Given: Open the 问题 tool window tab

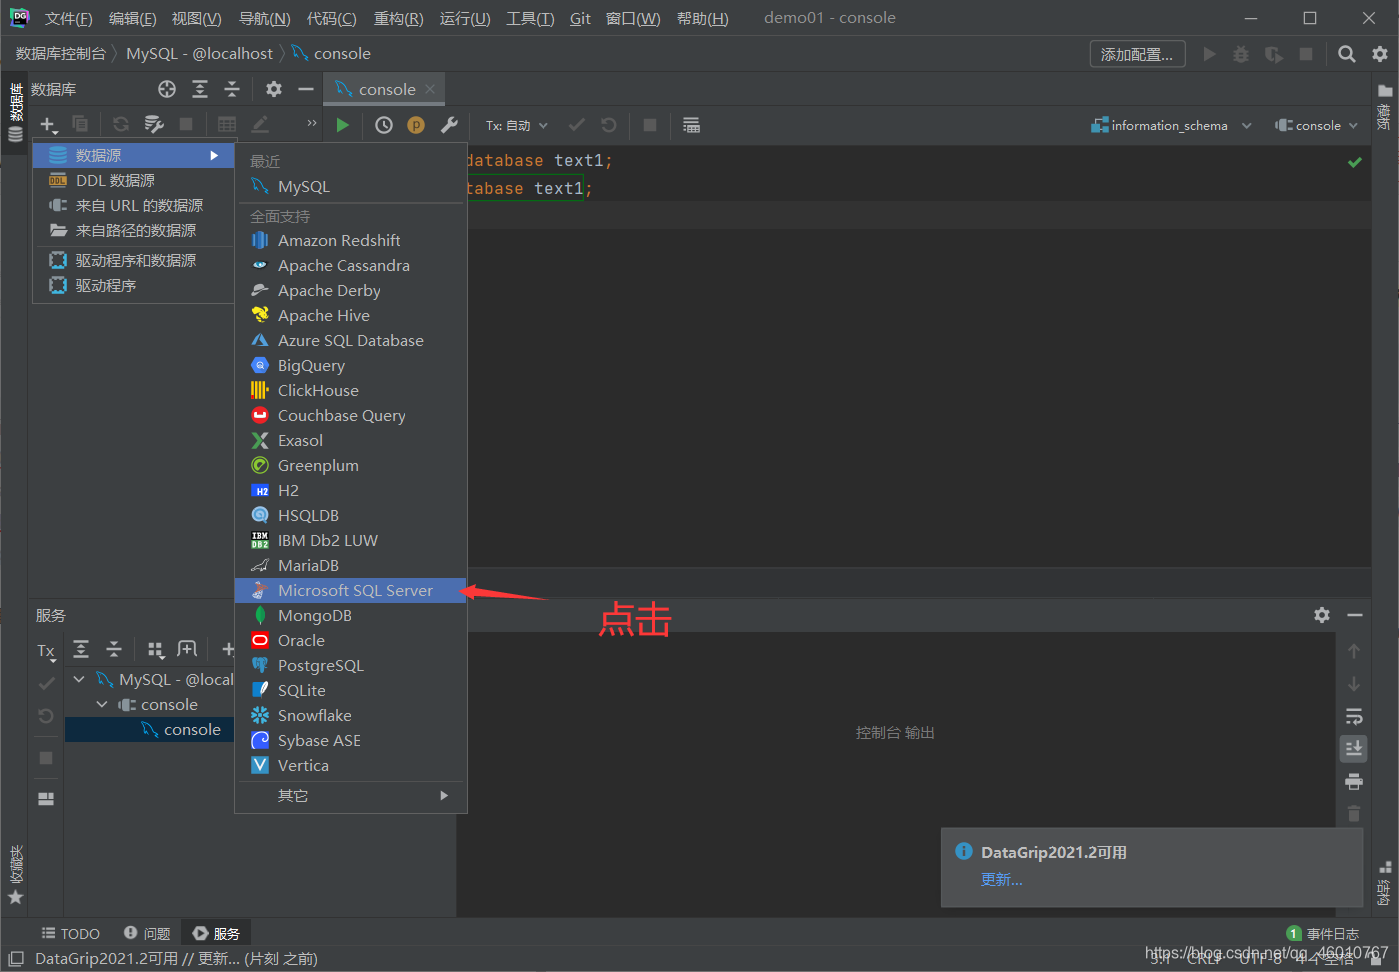Looking at the screenshot, I should tap(147, 933).
